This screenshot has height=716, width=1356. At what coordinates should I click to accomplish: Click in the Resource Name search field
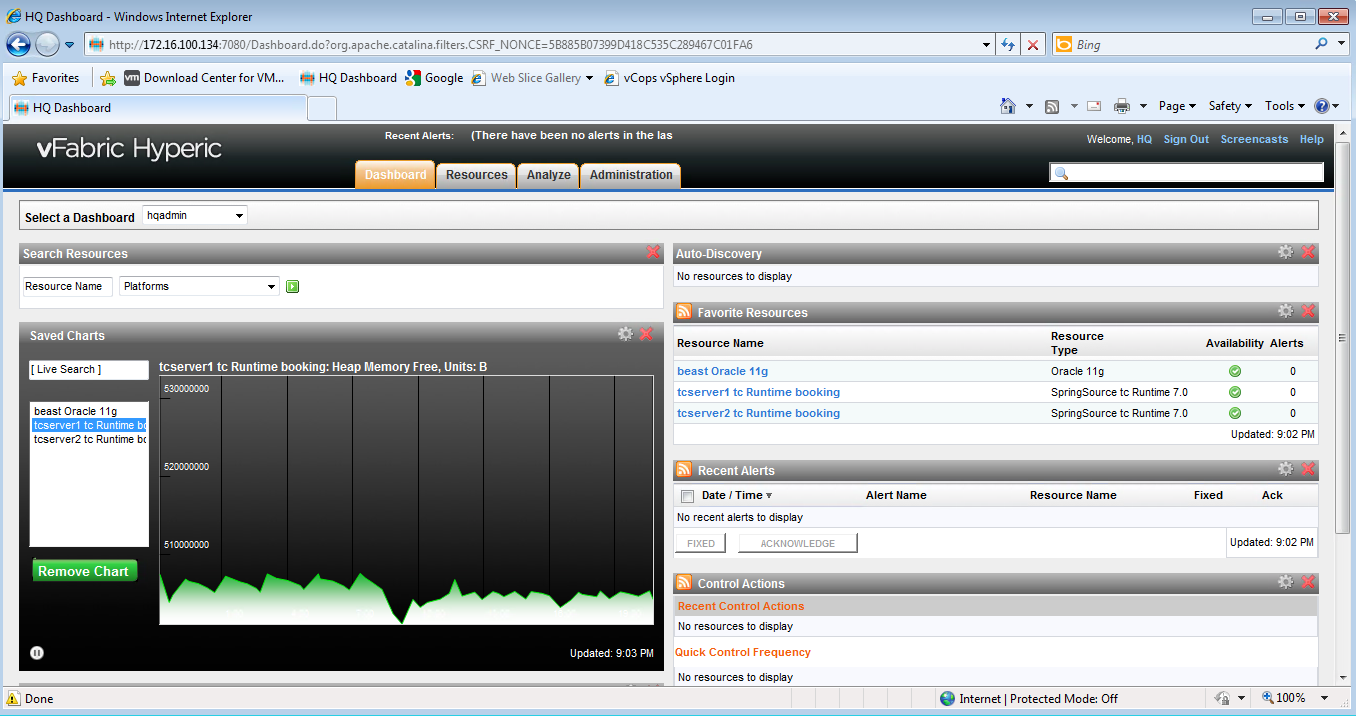click(67, 286)
